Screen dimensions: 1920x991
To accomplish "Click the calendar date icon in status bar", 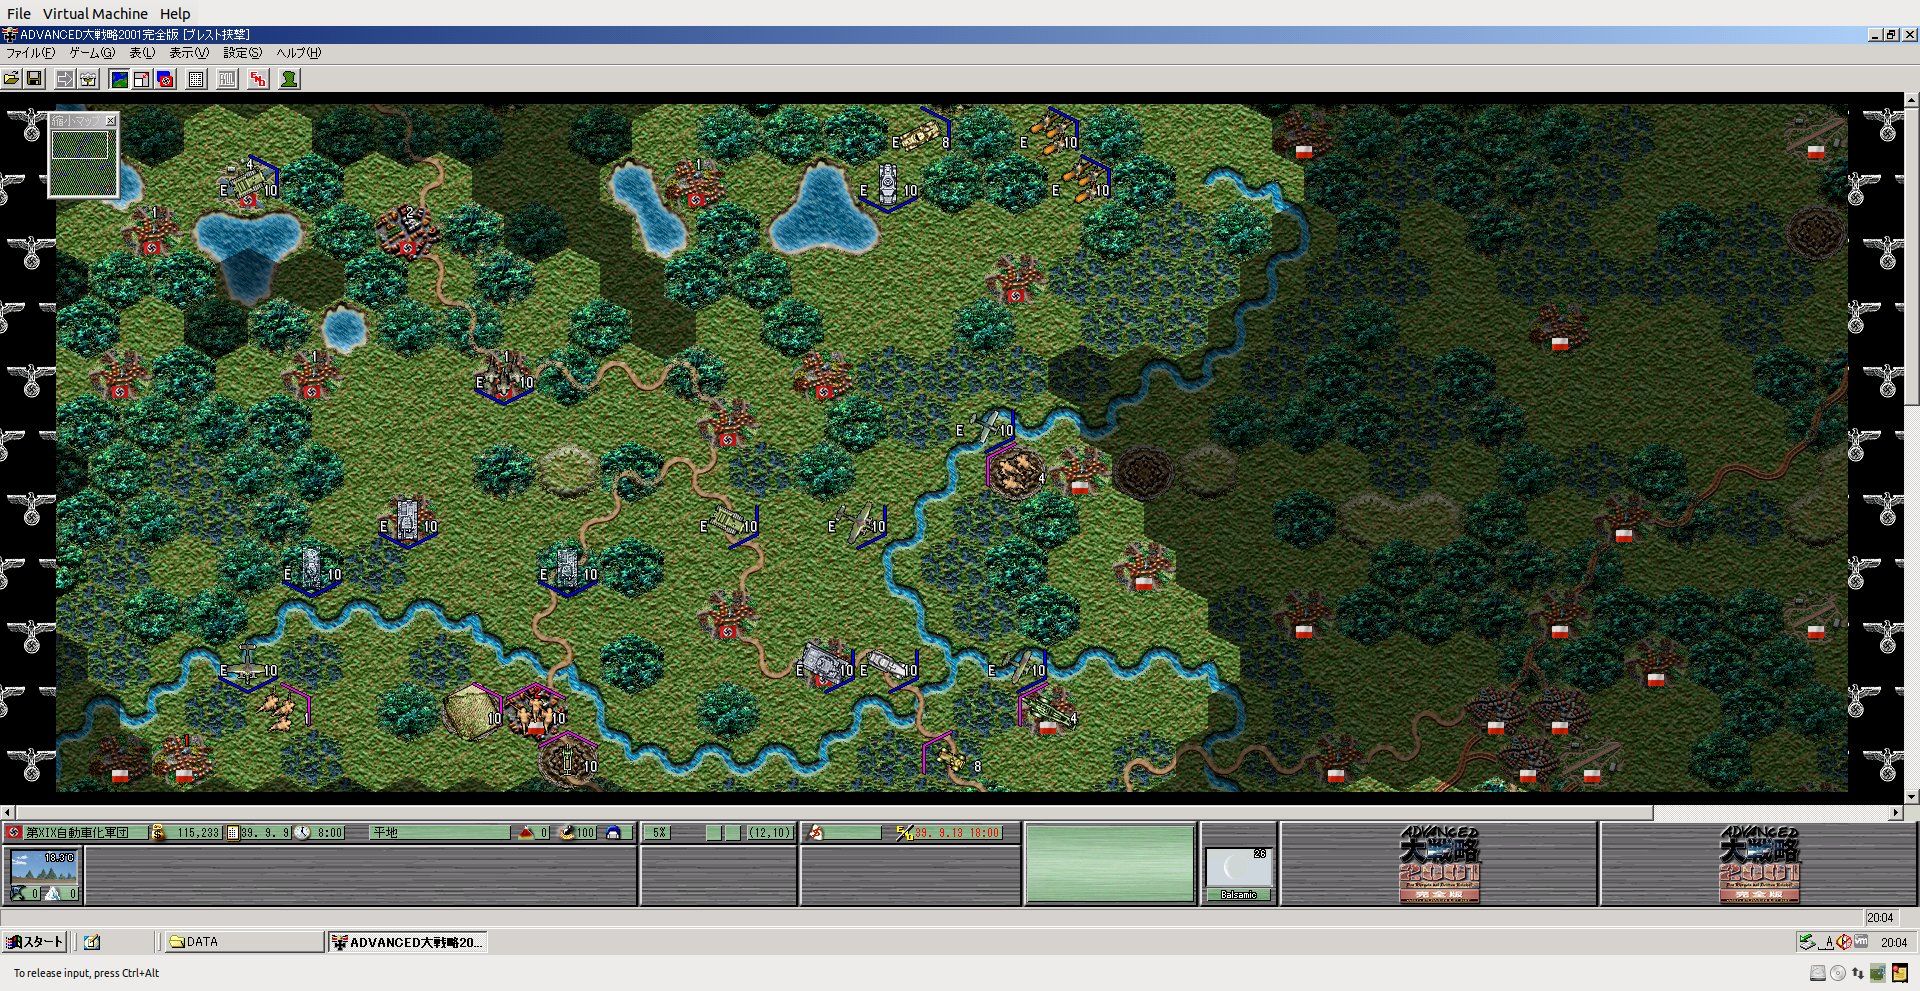I will pyautogui.click(x=233, y=832).
